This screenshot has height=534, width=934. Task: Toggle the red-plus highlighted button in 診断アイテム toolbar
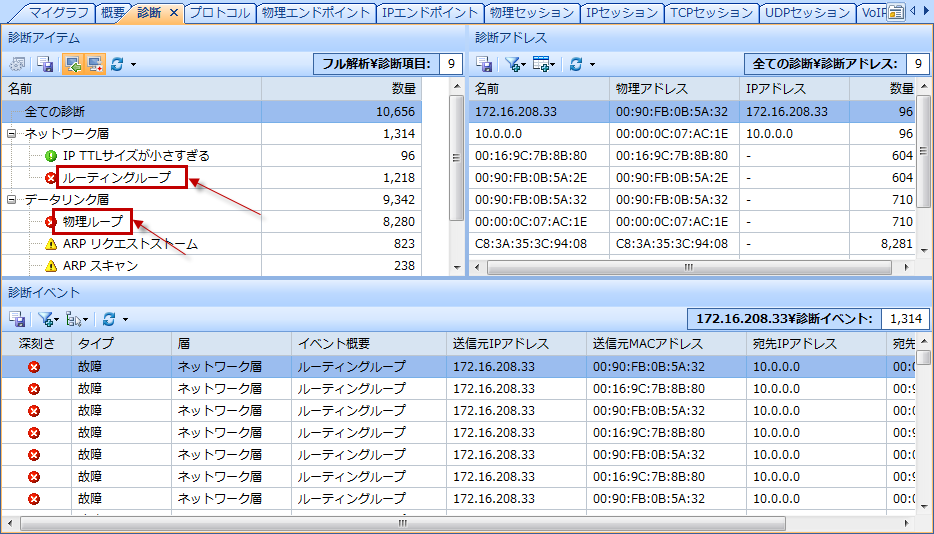pyautogui.click(x=95, y=64)
